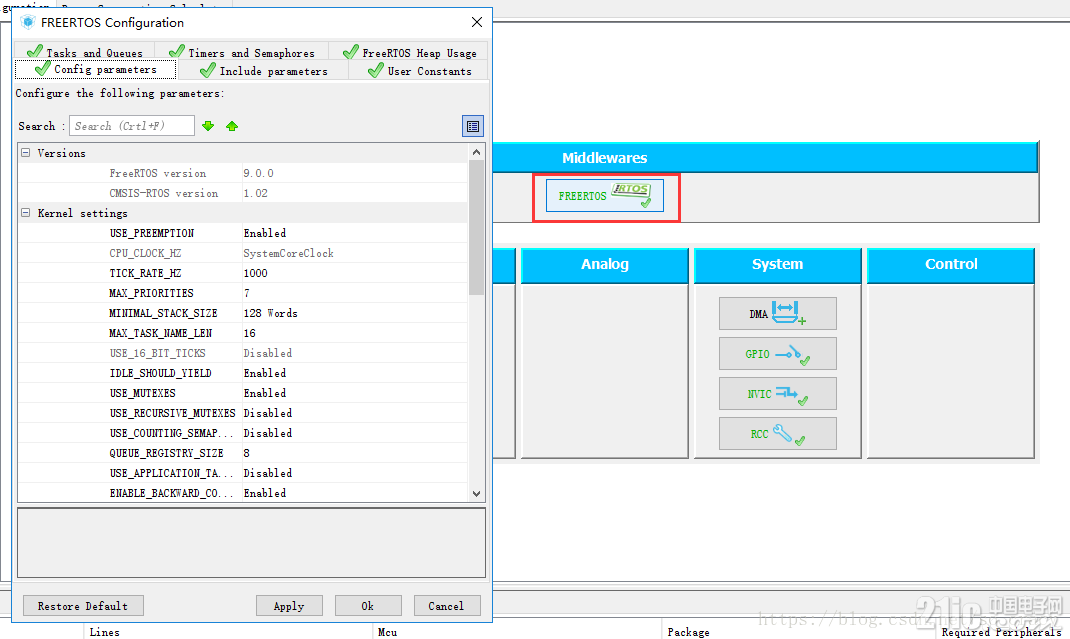Click the scrollbar down arrow in parameters list
The width and height of the screenshot is (1070, 639).
coord(476,494)
